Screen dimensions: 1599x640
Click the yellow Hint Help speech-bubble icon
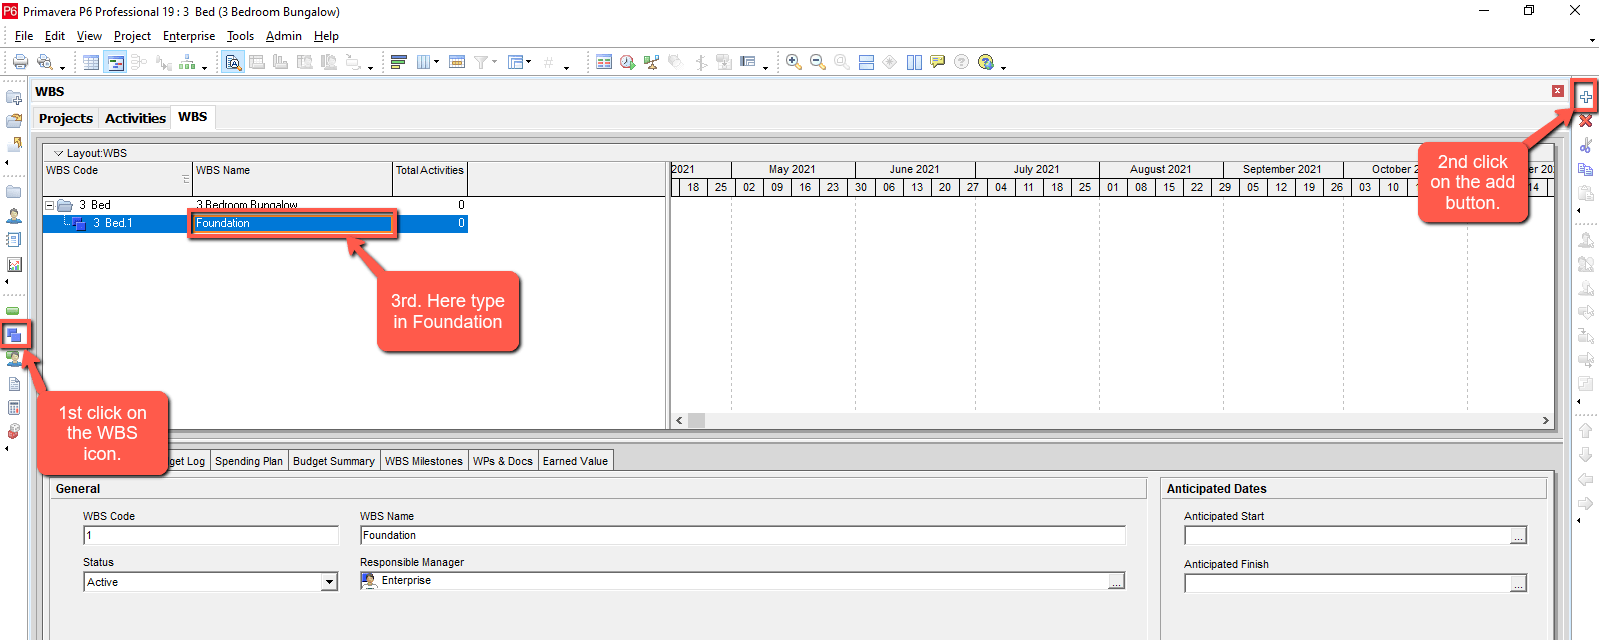coord(937,62)
